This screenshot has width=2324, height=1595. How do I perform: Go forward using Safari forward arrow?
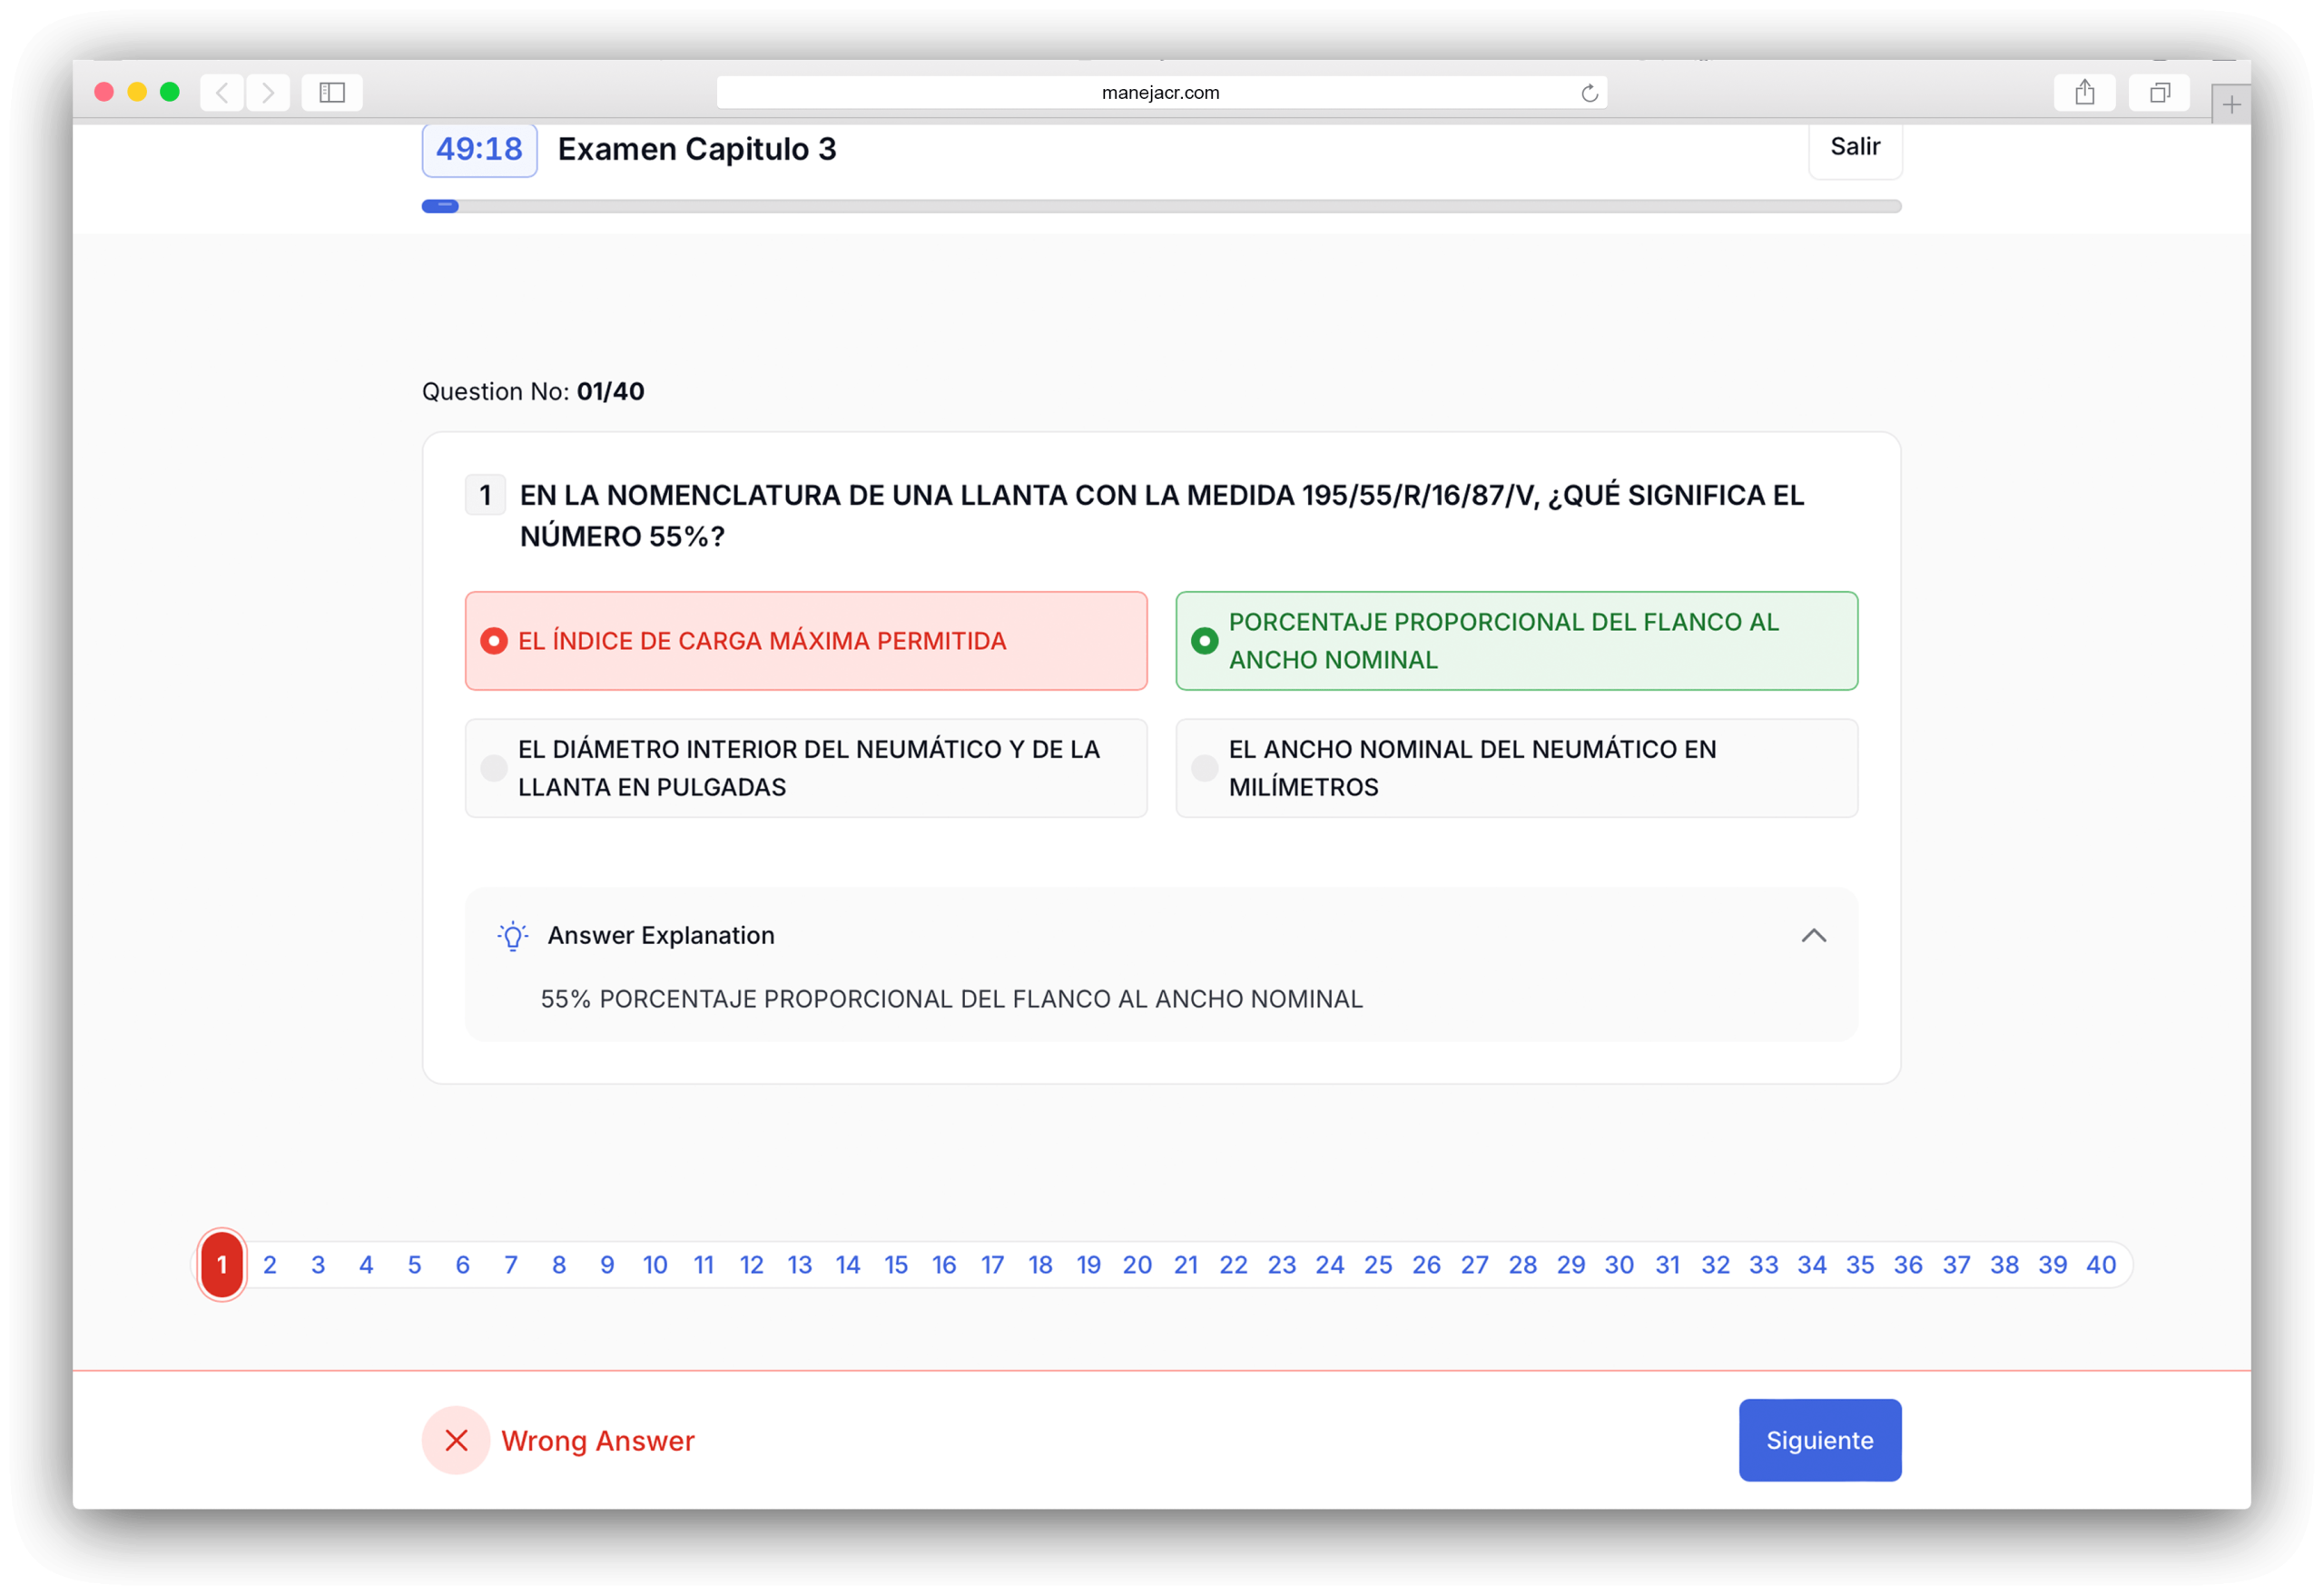click(268, 93)
